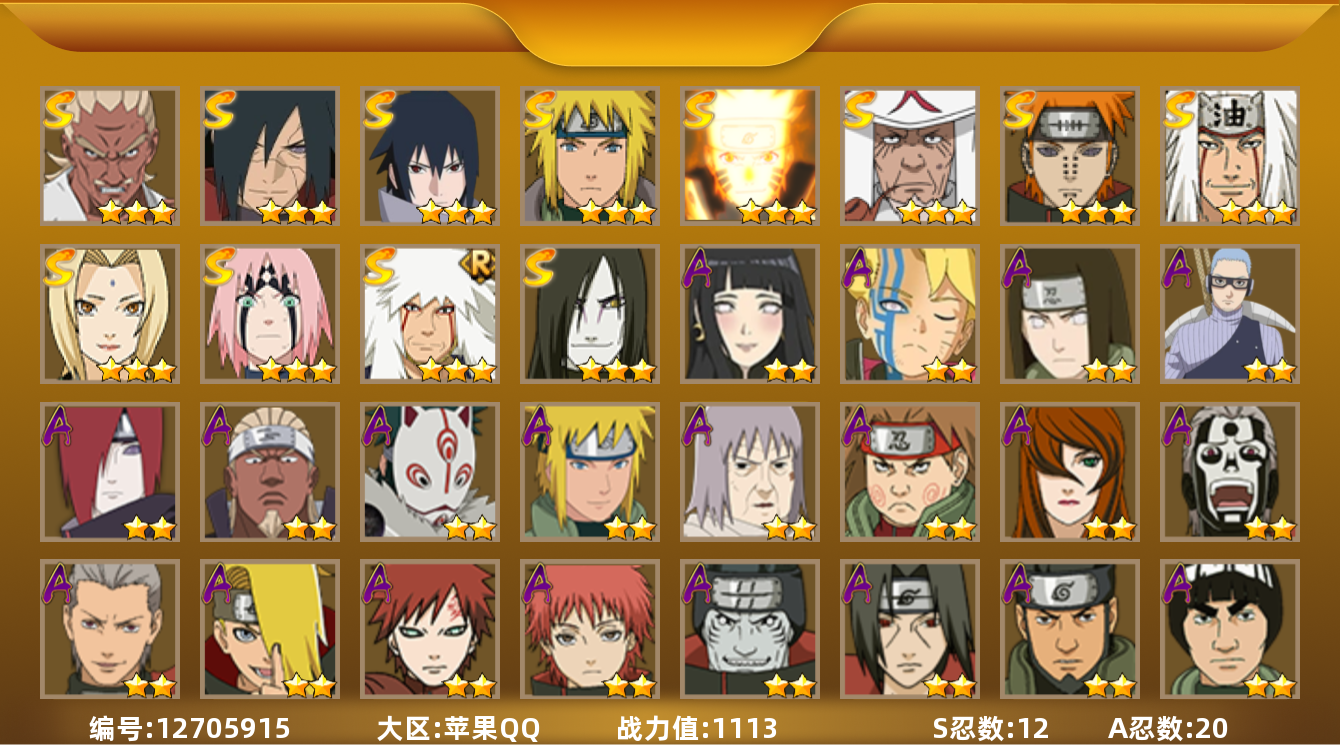Choose the glowing Nine-Tails Chakra Naruto card

point(749,155)
